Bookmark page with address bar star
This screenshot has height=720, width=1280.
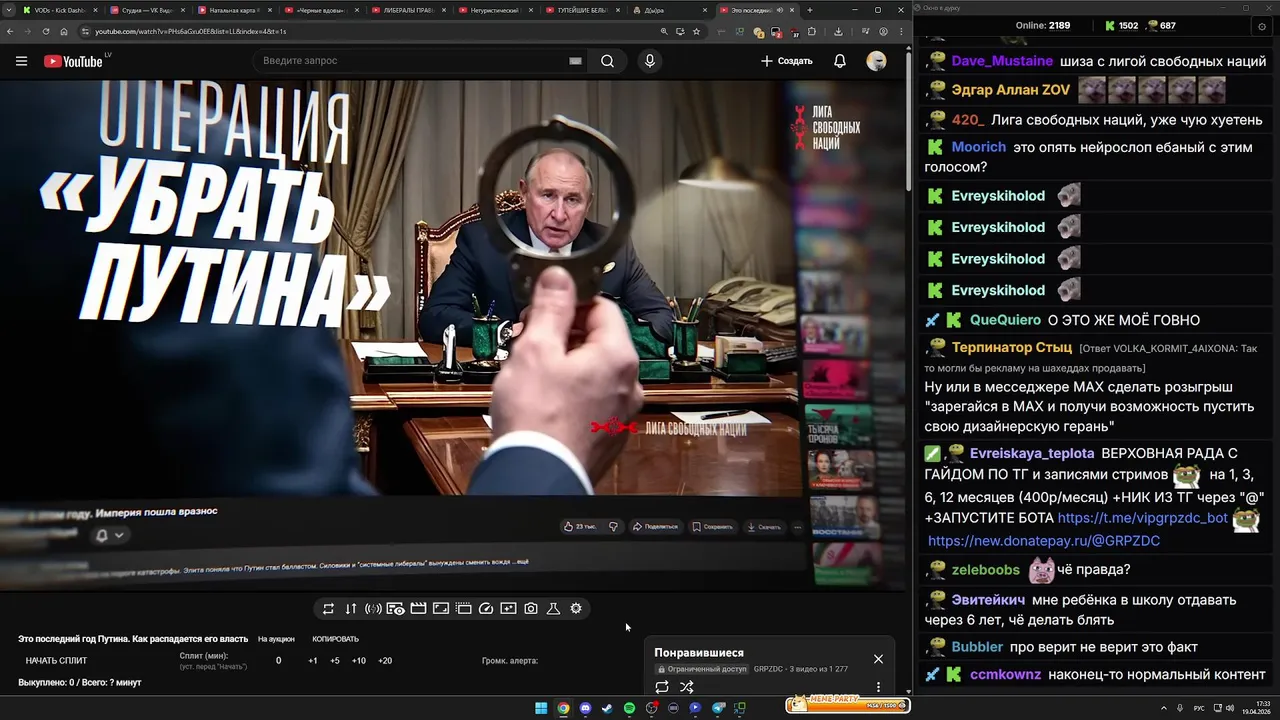click(697, 31)
